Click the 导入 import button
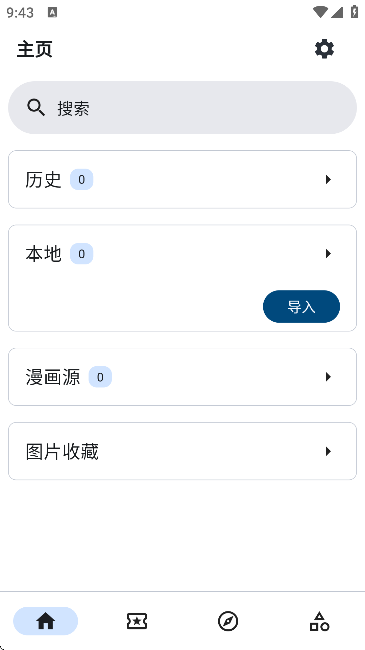This screenshot has height=650, width=365. click(302, 306)
